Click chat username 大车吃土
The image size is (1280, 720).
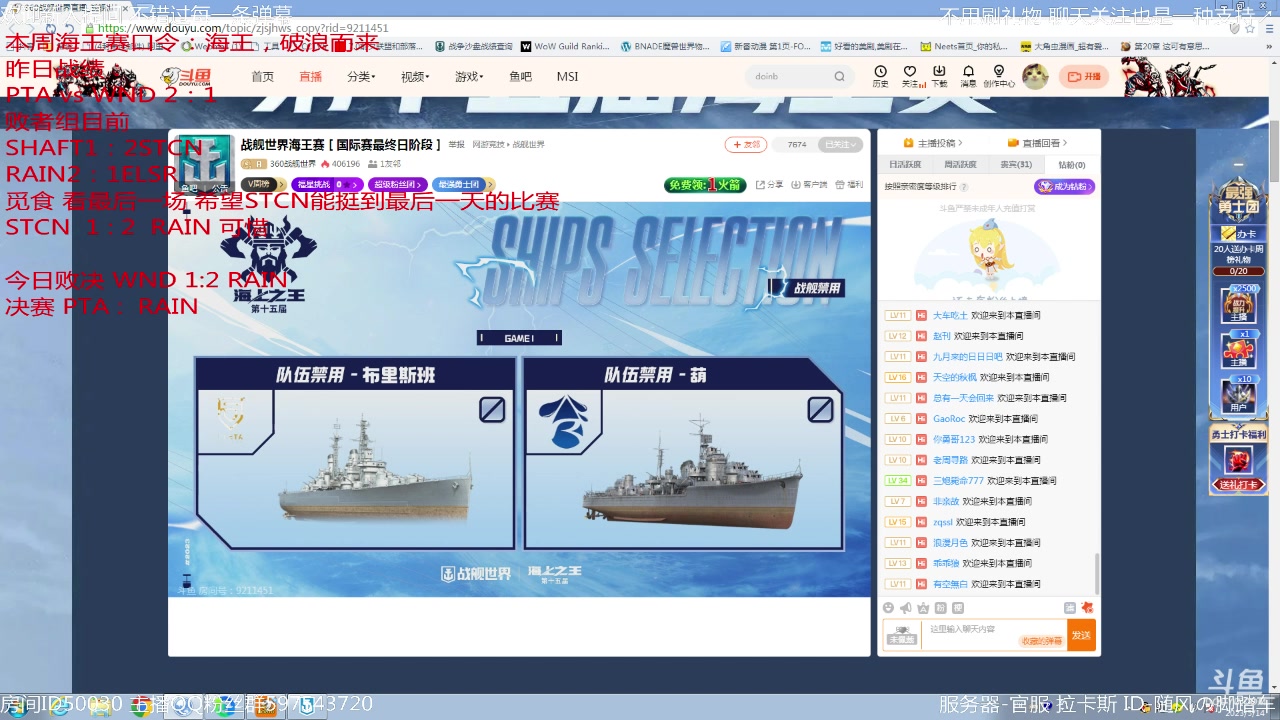tap(950, 315)
